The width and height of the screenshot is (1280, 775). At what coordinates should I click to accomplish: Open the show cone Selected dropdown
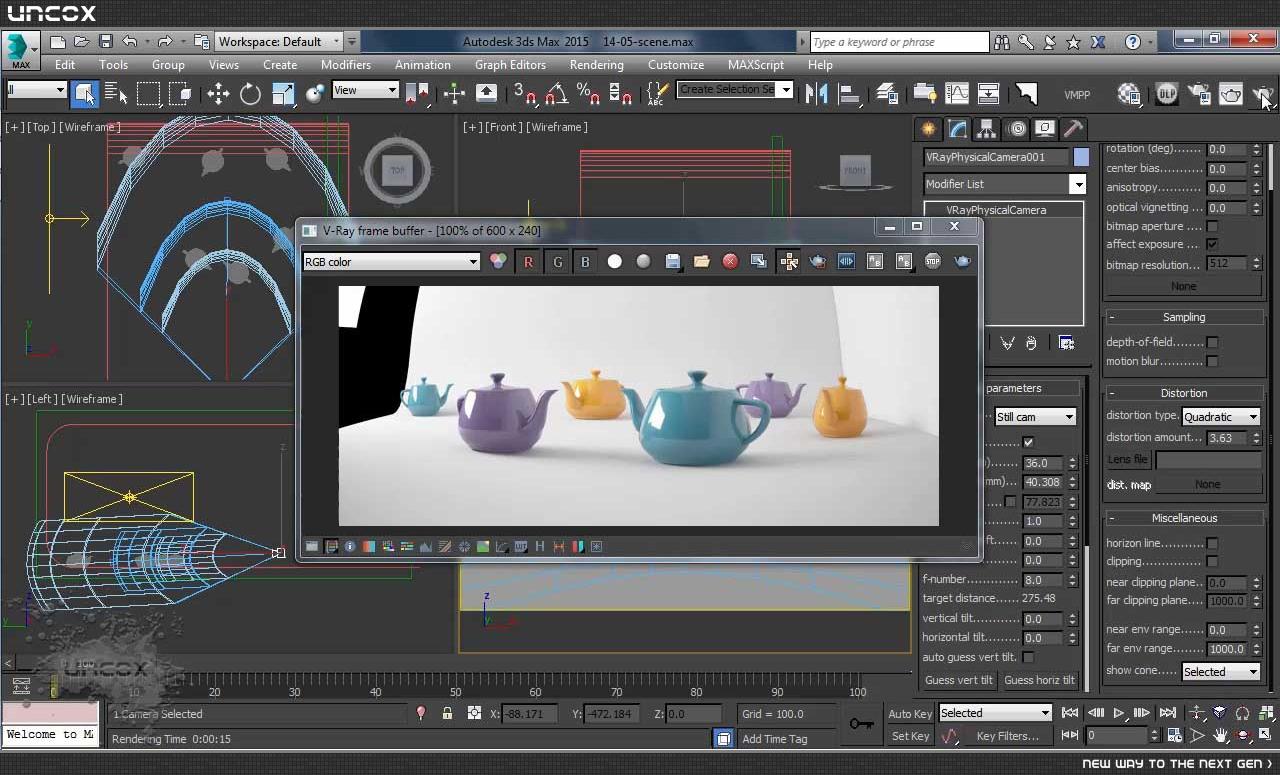click(1221, 672)
